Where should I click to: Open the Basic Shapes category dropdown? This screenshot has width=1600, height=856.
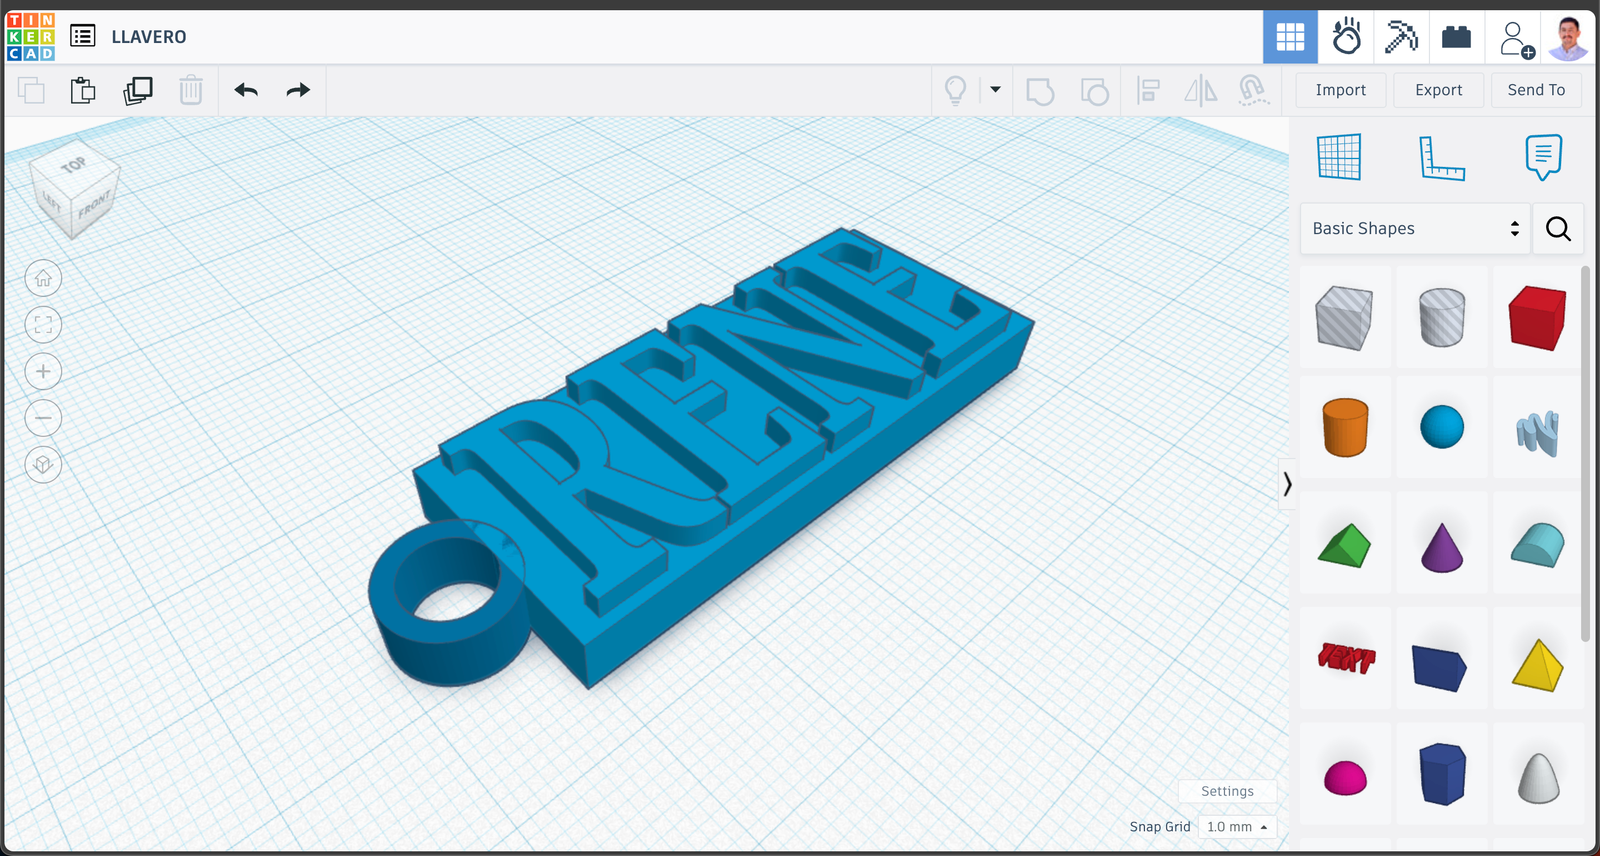(1415, 229)
